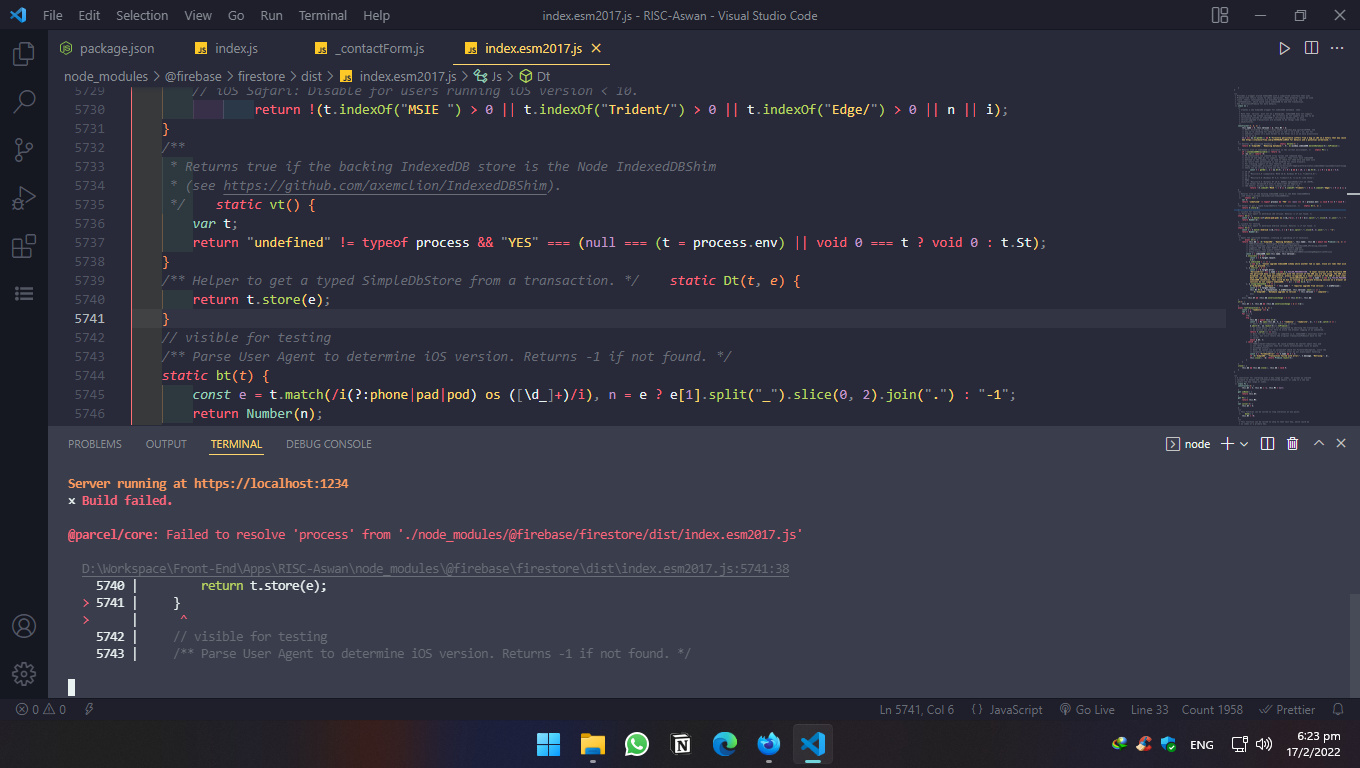Click the lightning icon in the status bar
Viewport: 1360px width, 768px height.
pyautogui.click(x=89, y=709)
